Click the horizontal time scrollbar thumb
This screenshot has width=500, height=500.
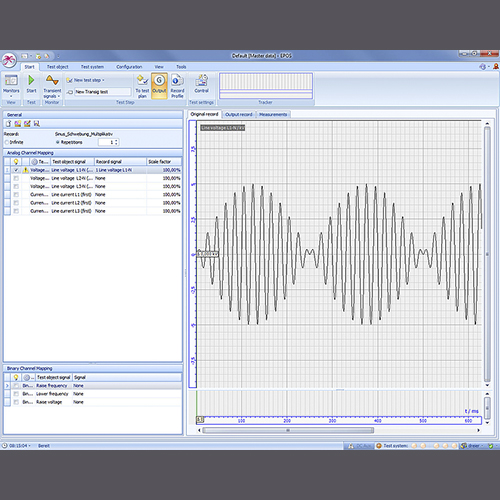pyautogui.click(x=288, y=430)
